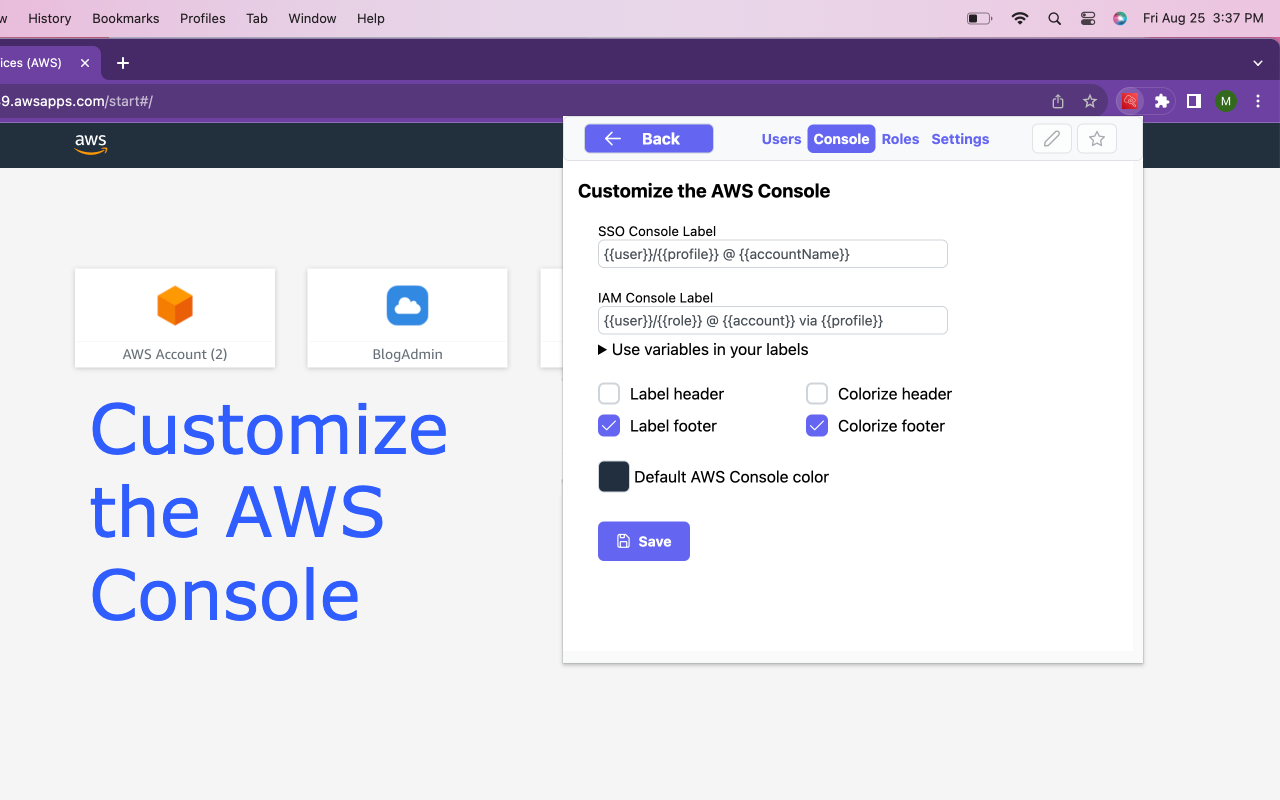Image resolution: width=1280 pixels, height=800 pixels.
Task: Click the 'BlogAdmin' tile label
Action: click(x=407, y=354)
